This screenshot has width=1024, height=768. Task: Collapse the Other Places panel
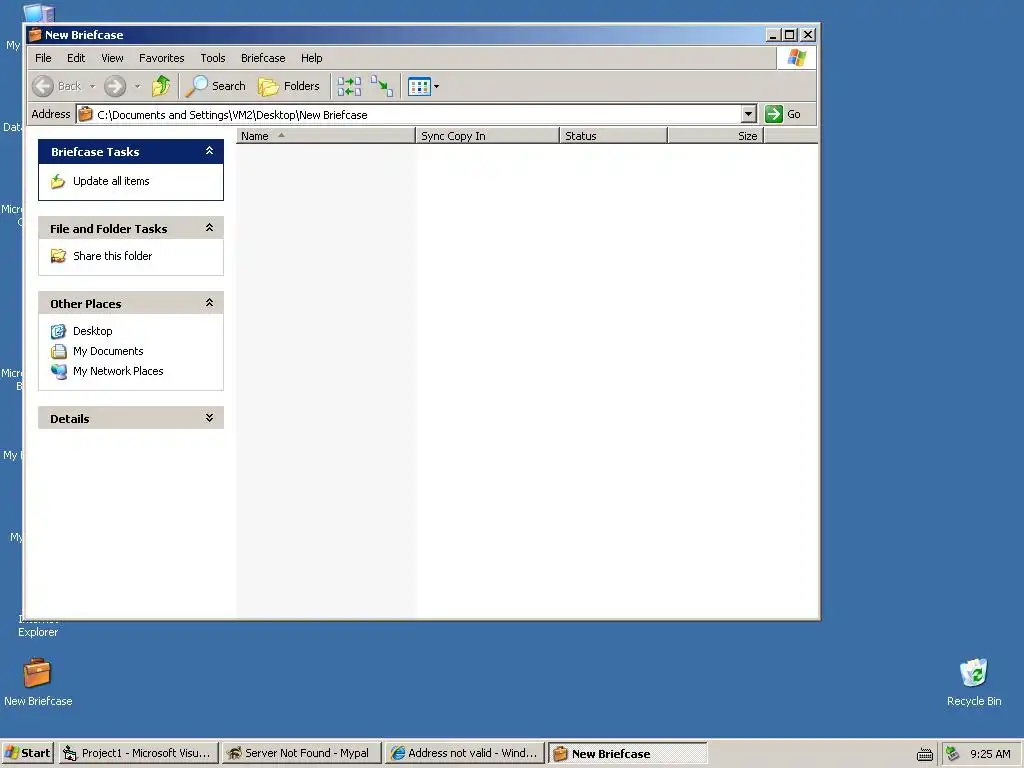point(210,303)
